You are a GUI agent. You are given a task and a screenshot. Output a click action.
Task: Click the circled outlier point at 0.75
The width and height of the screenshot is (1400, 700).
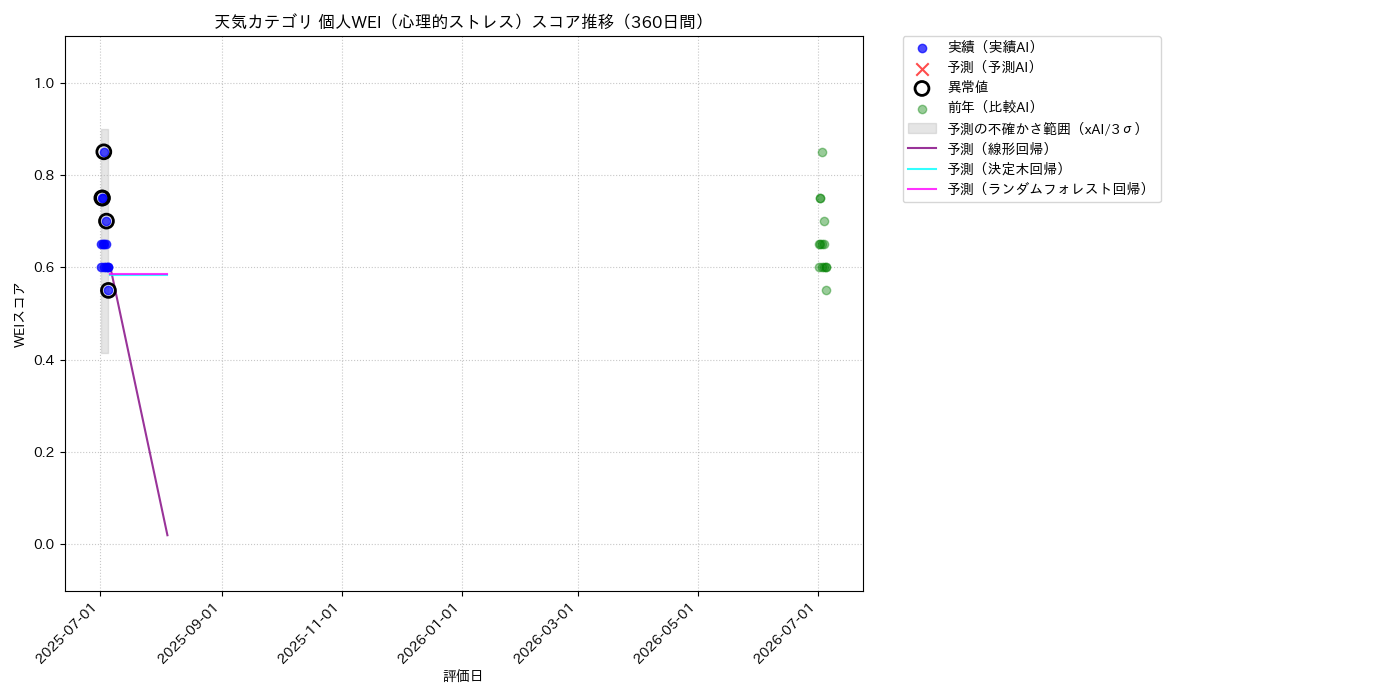[102, 198]
